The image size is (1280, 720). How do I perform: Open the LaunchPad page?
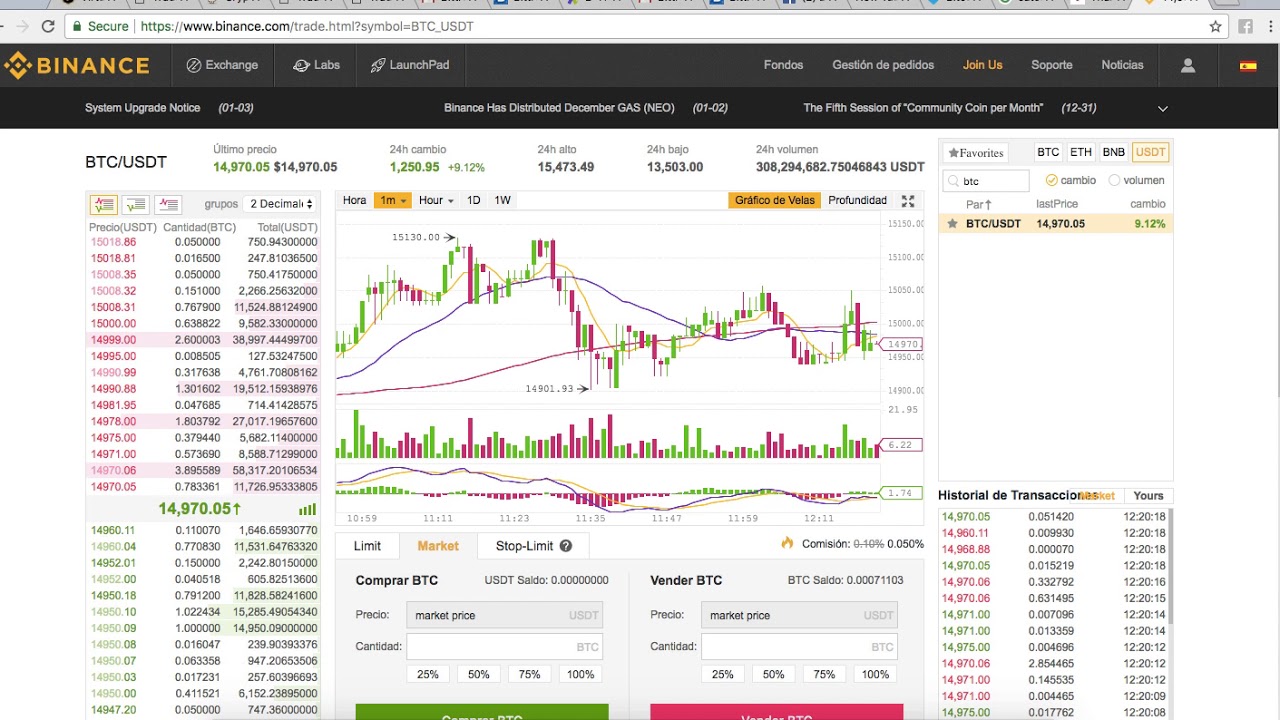tap(410, 65)
